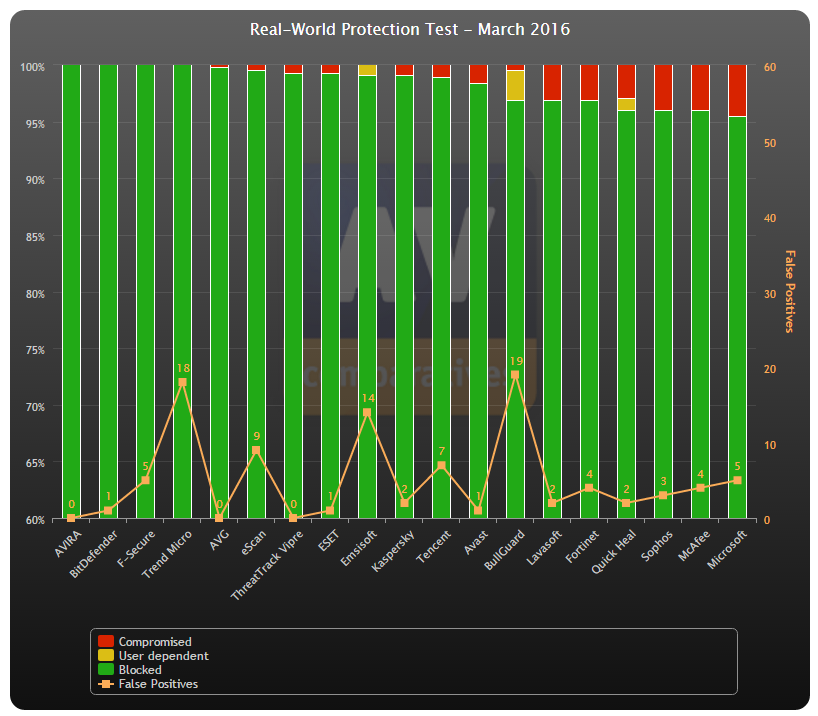Click the ThreatTrack Vipre axis label
The height and width of the screenshot is (716, 818).
pyautogui.click(x=267, y=565)
